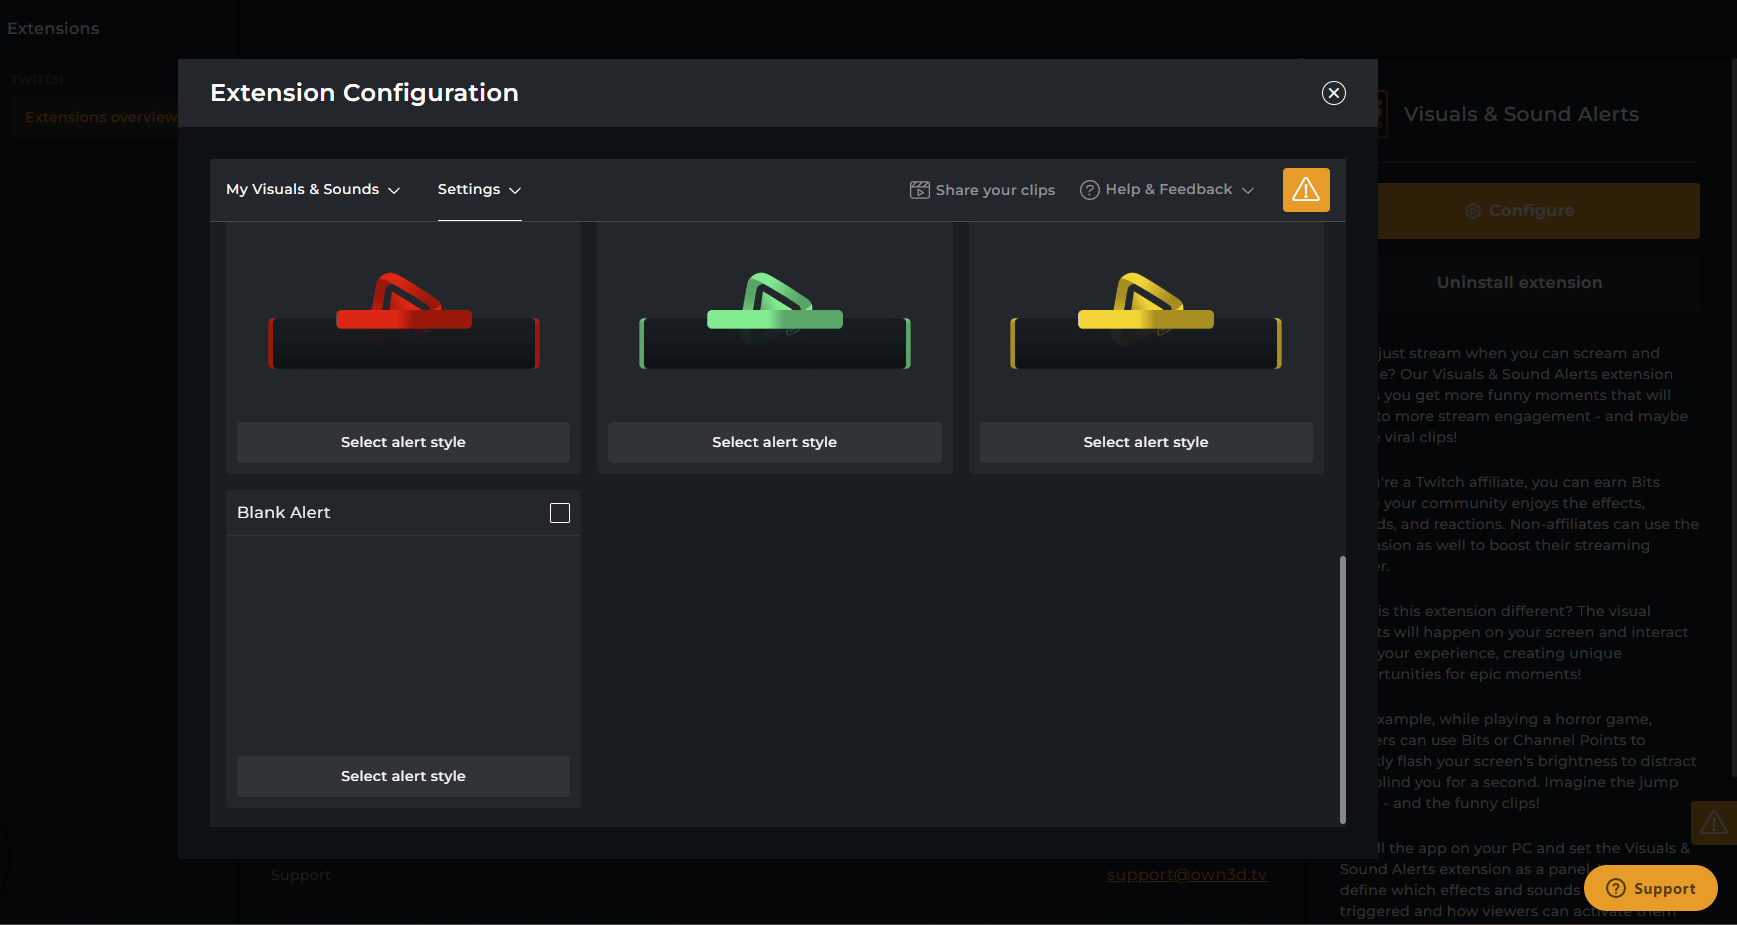Click the Extension Configuration title
1737x925 pixels.
364,93
